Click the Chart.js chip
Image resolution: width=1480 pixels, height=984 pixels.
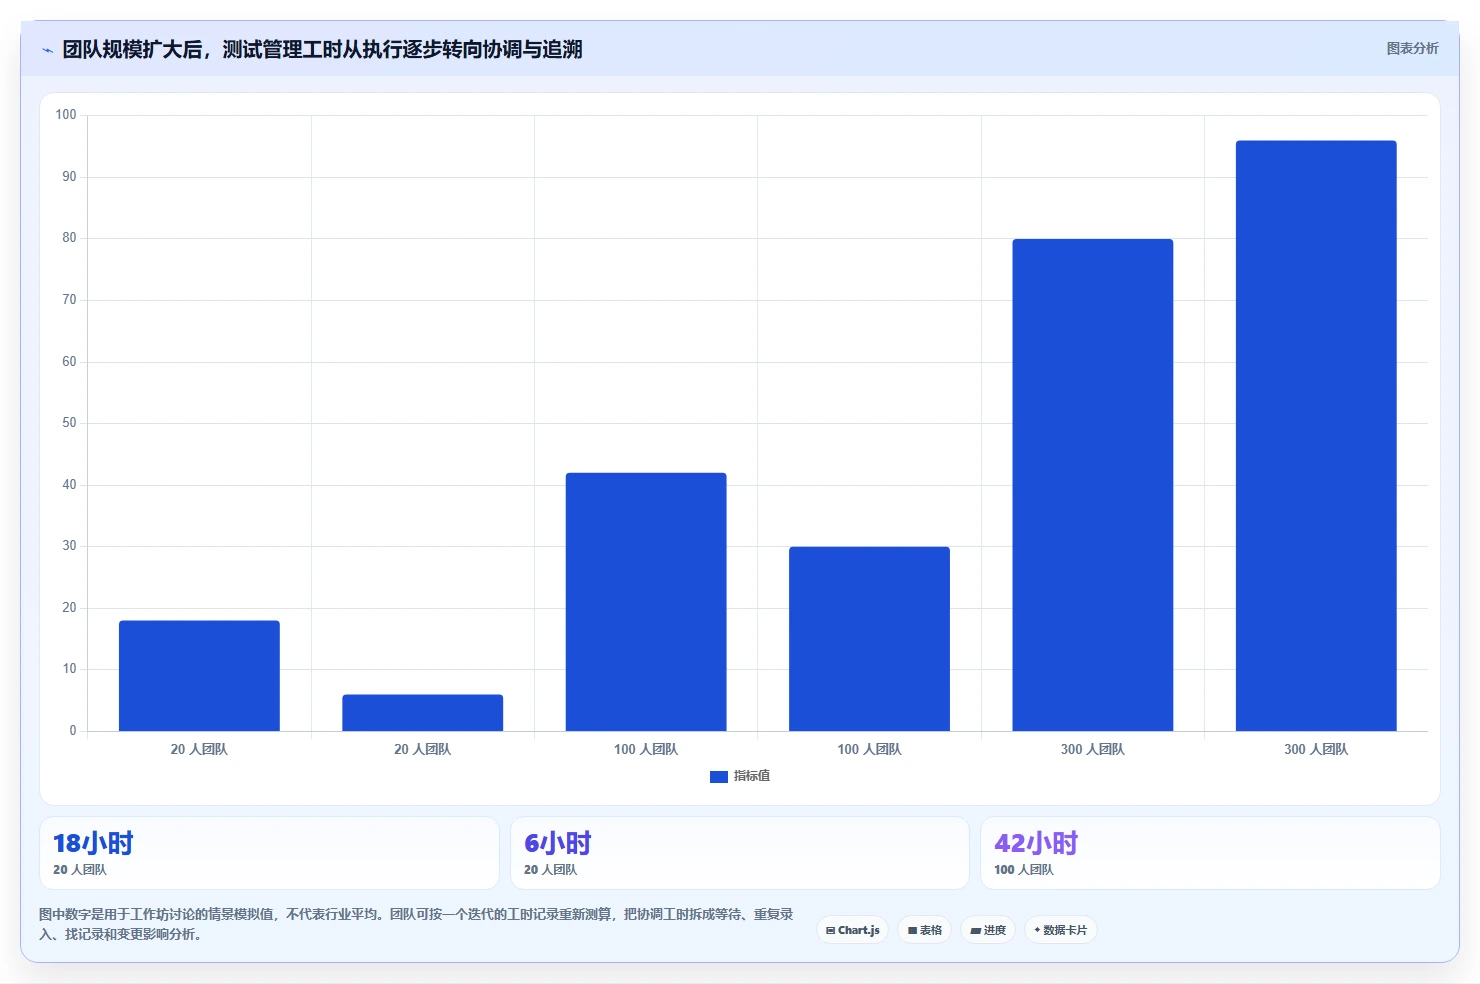(853, 930)
